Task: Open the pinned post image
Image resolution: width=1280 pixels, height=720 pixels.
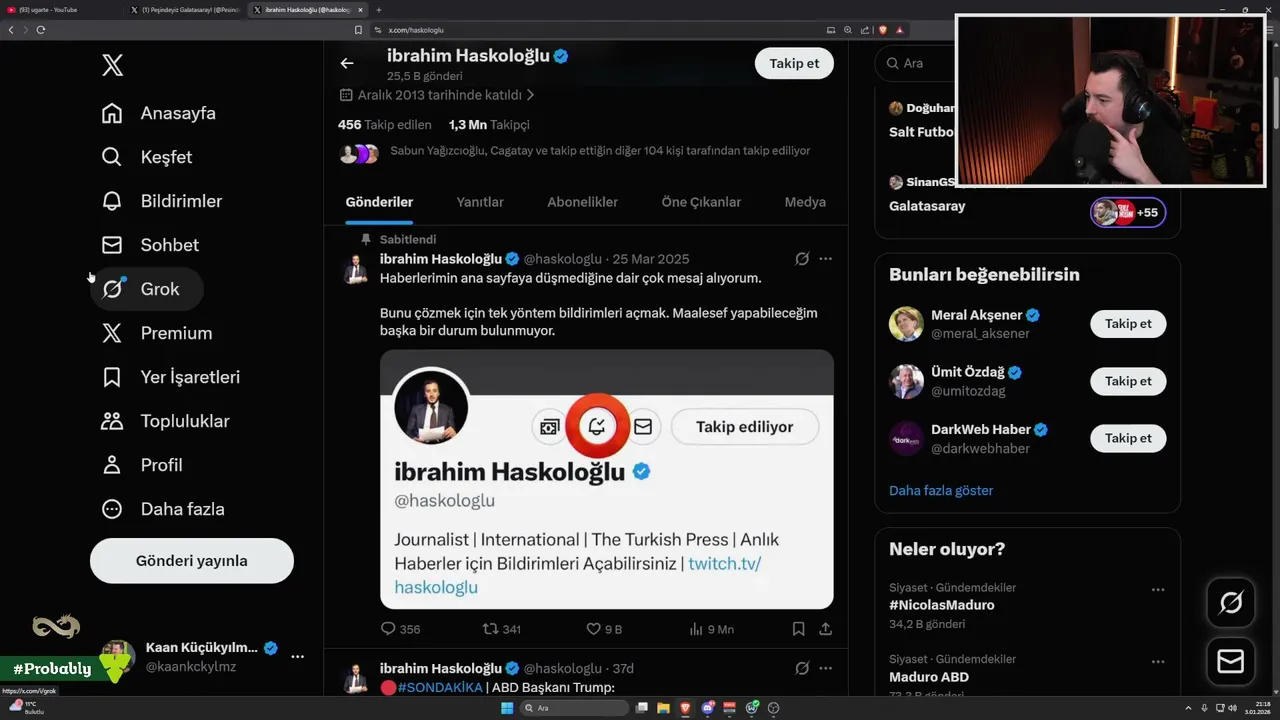Action: click(607, 479)
